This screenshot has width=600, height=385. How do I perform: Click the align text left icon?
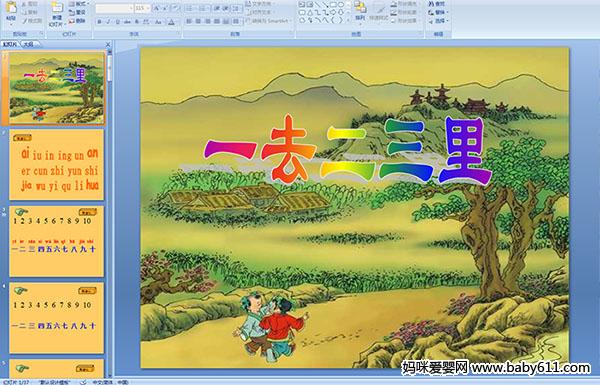(x=189, y=21)
